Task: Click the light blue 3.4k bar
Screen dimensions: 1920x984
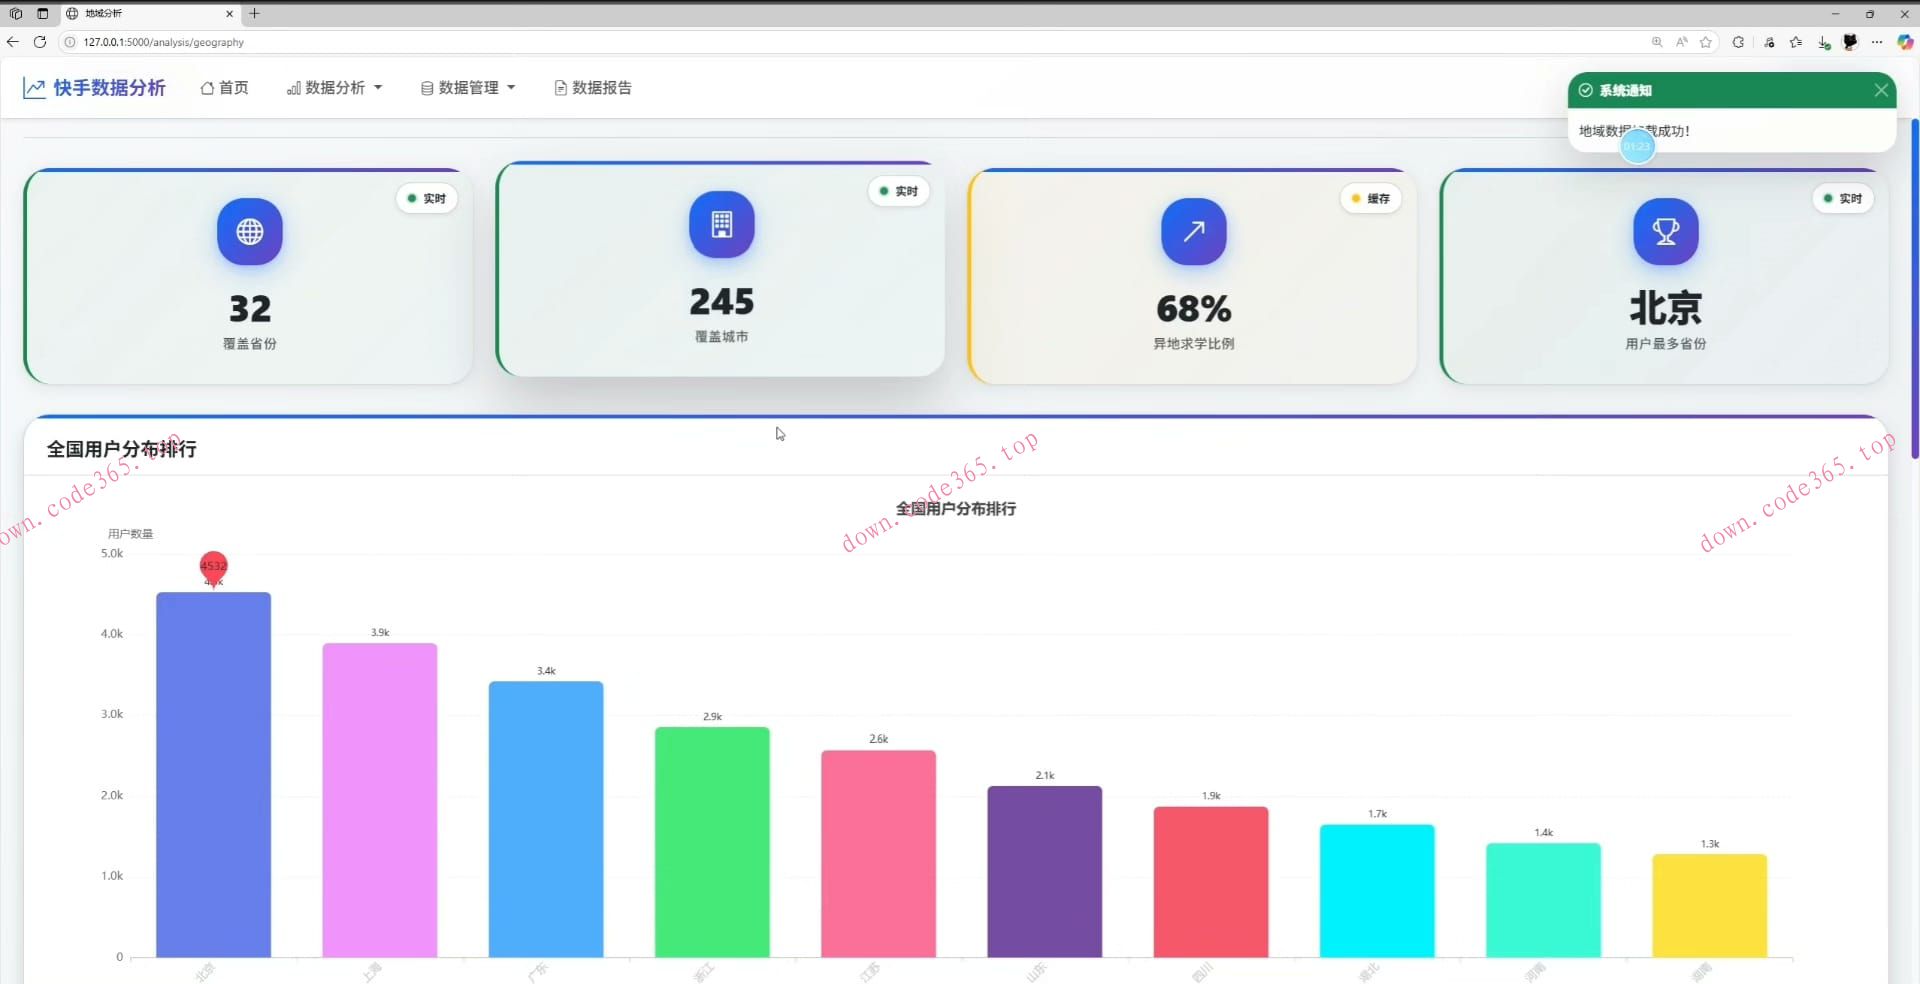Action: [x=546, y=819]
